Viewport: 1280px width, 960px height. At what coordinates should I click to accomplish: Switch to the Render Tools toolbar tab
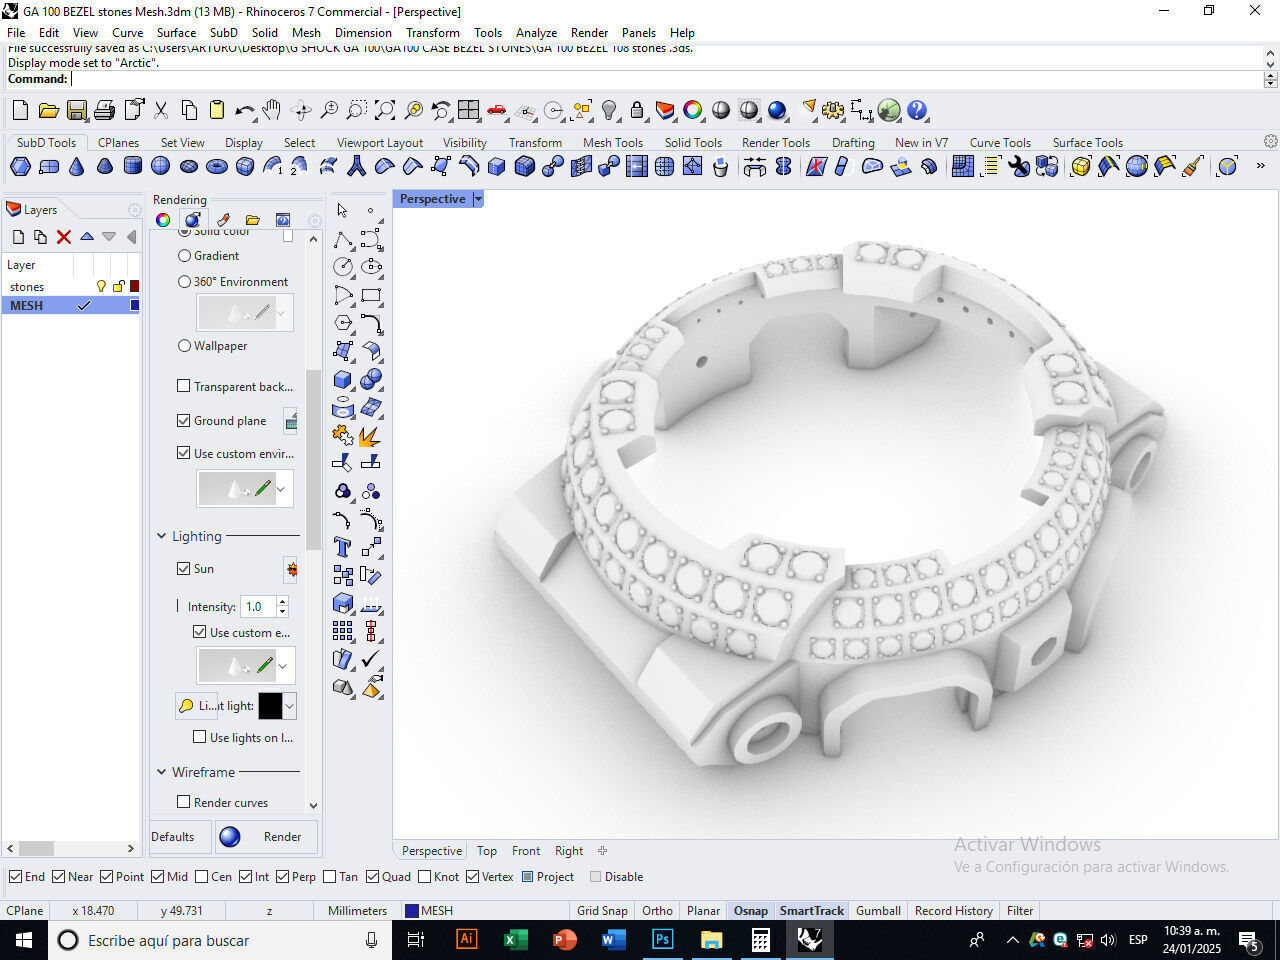tap(776, 142)
